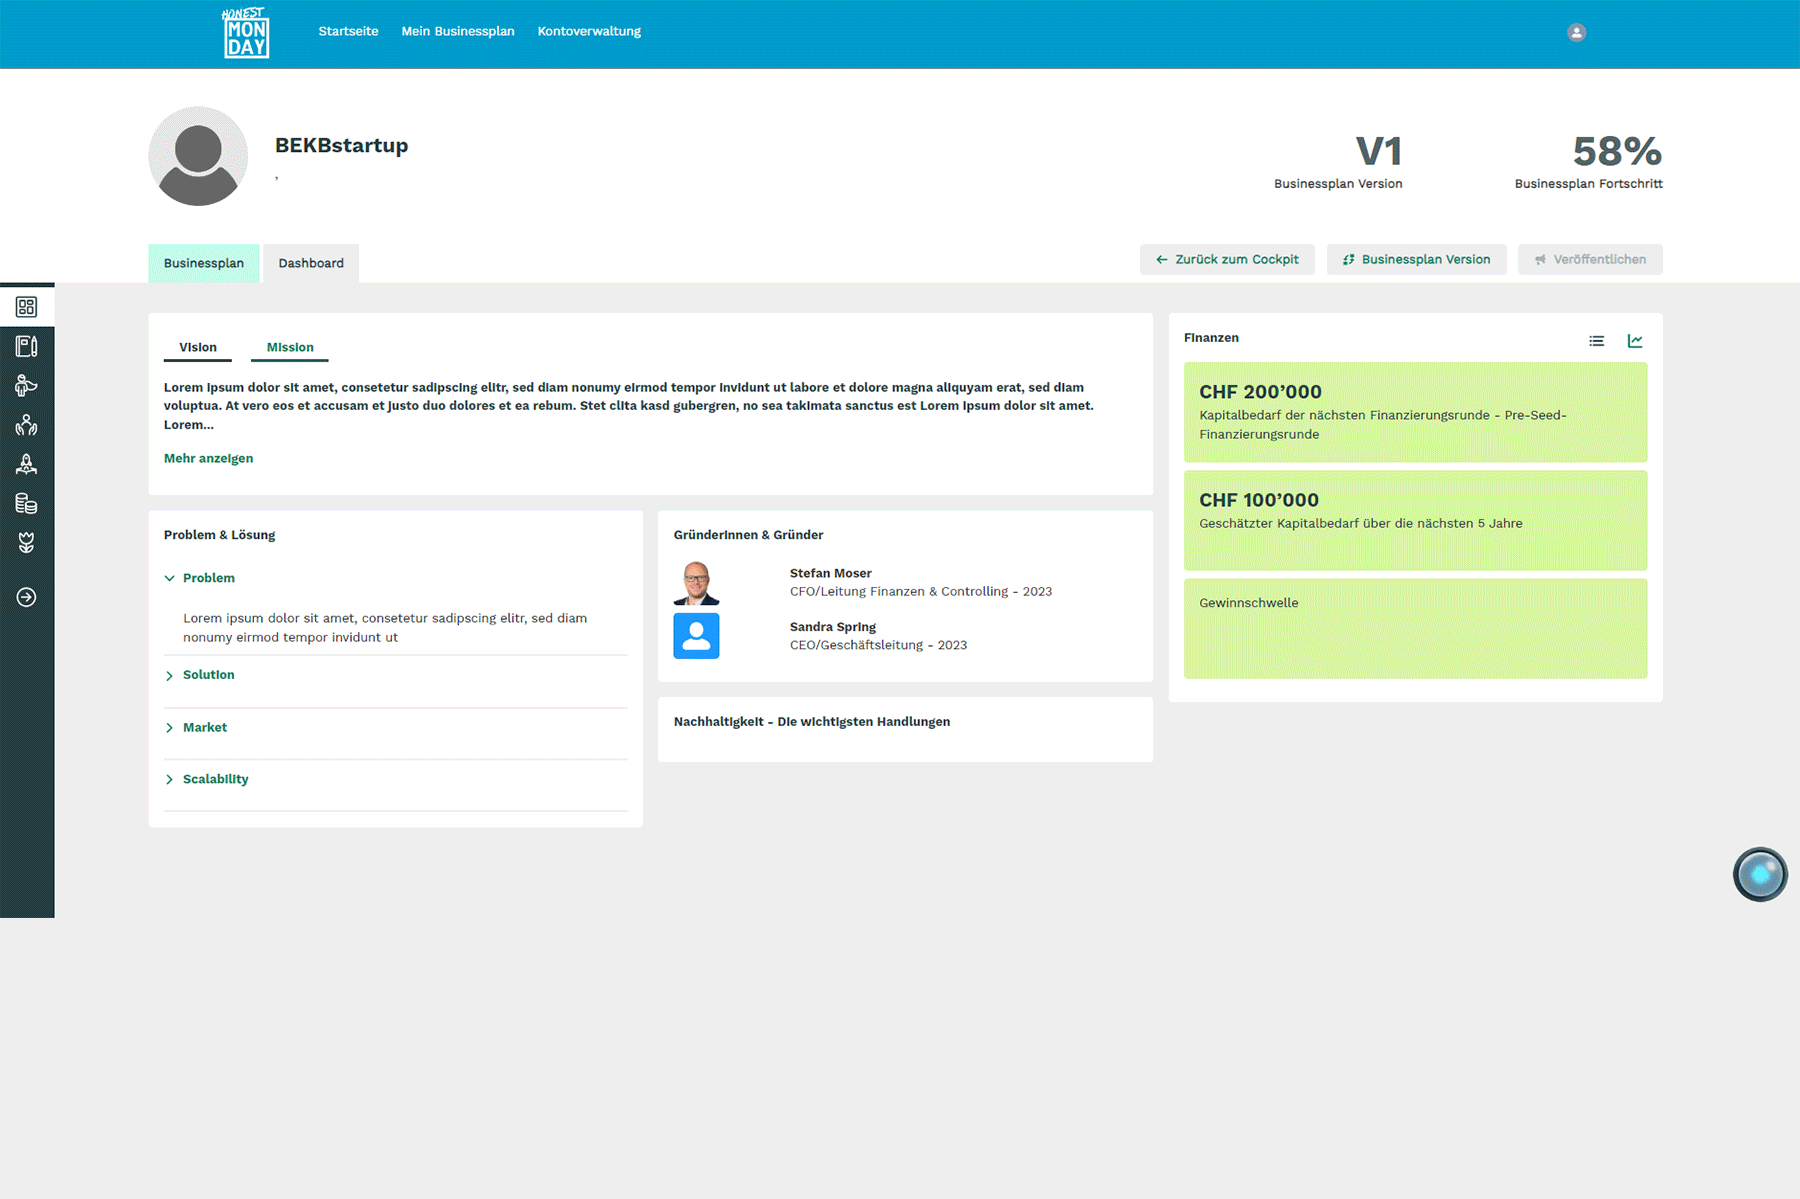The image size is (1800, 1199).
Task: Expand sidebar with the circled arrow icon
Action: (x=27, y=597)
